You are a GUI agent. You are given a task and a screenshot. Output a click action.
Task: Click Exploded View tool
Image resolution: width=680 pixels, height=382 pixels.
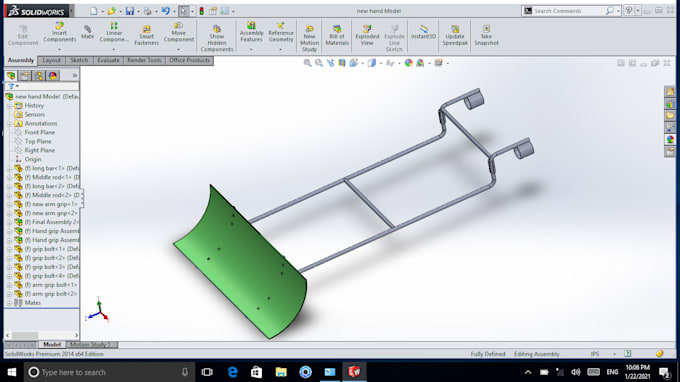(x=367, y=36)
